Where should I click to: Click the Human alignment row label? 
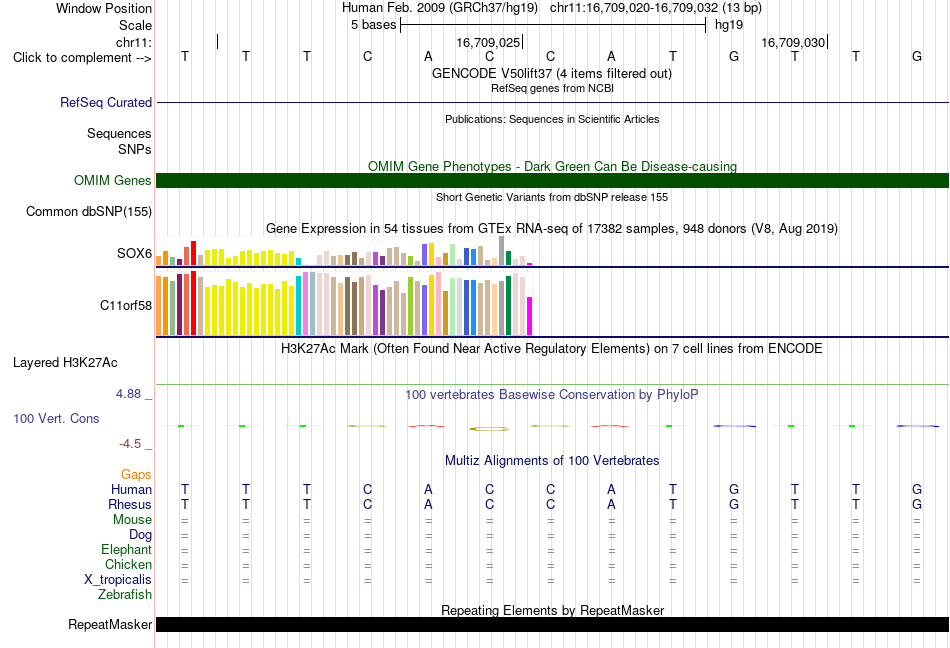pyautogui.click(x=131, y=489)
